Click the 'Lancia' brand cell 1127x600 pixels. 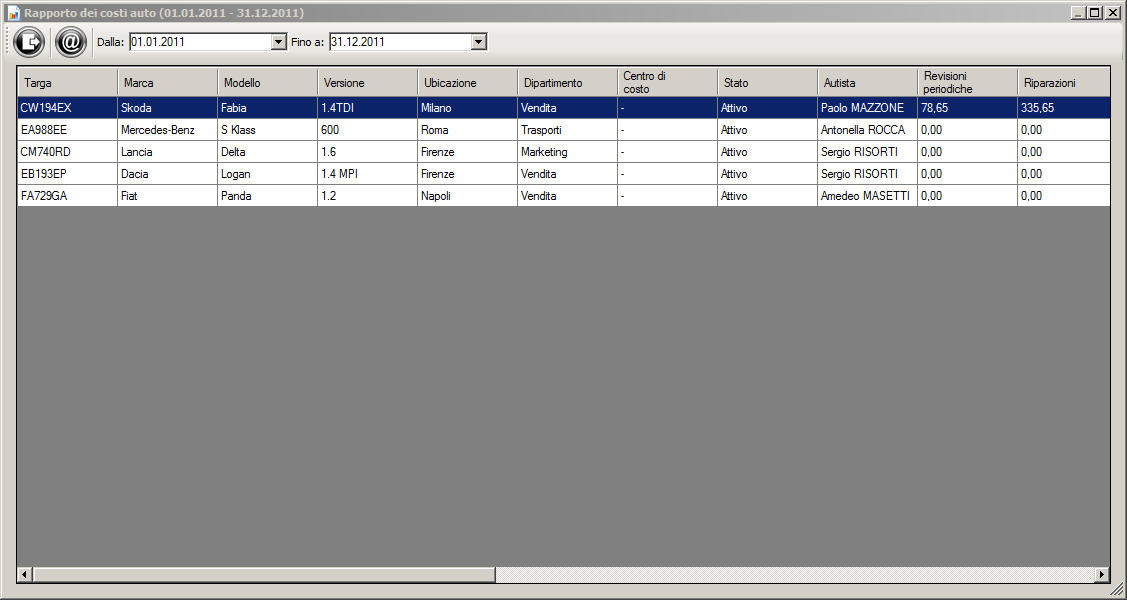coord(167,152)
